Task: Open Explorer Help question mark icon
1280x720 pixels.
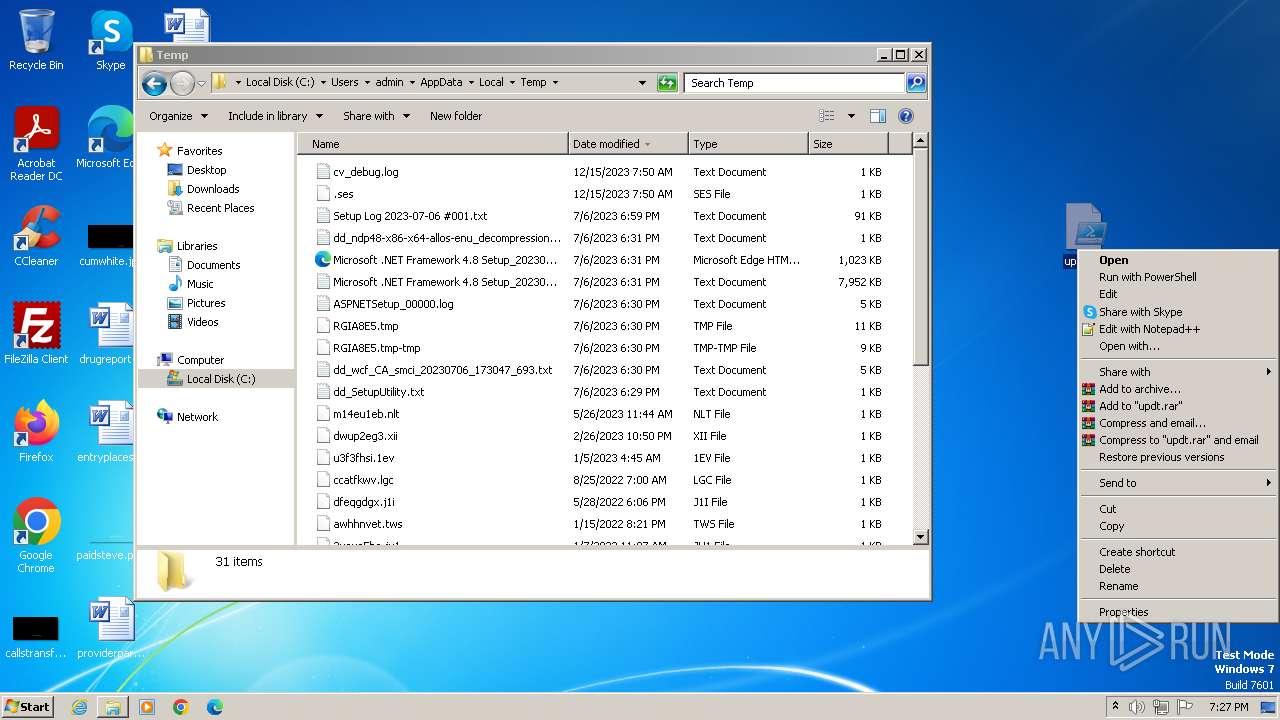Action: click(906, 116)
